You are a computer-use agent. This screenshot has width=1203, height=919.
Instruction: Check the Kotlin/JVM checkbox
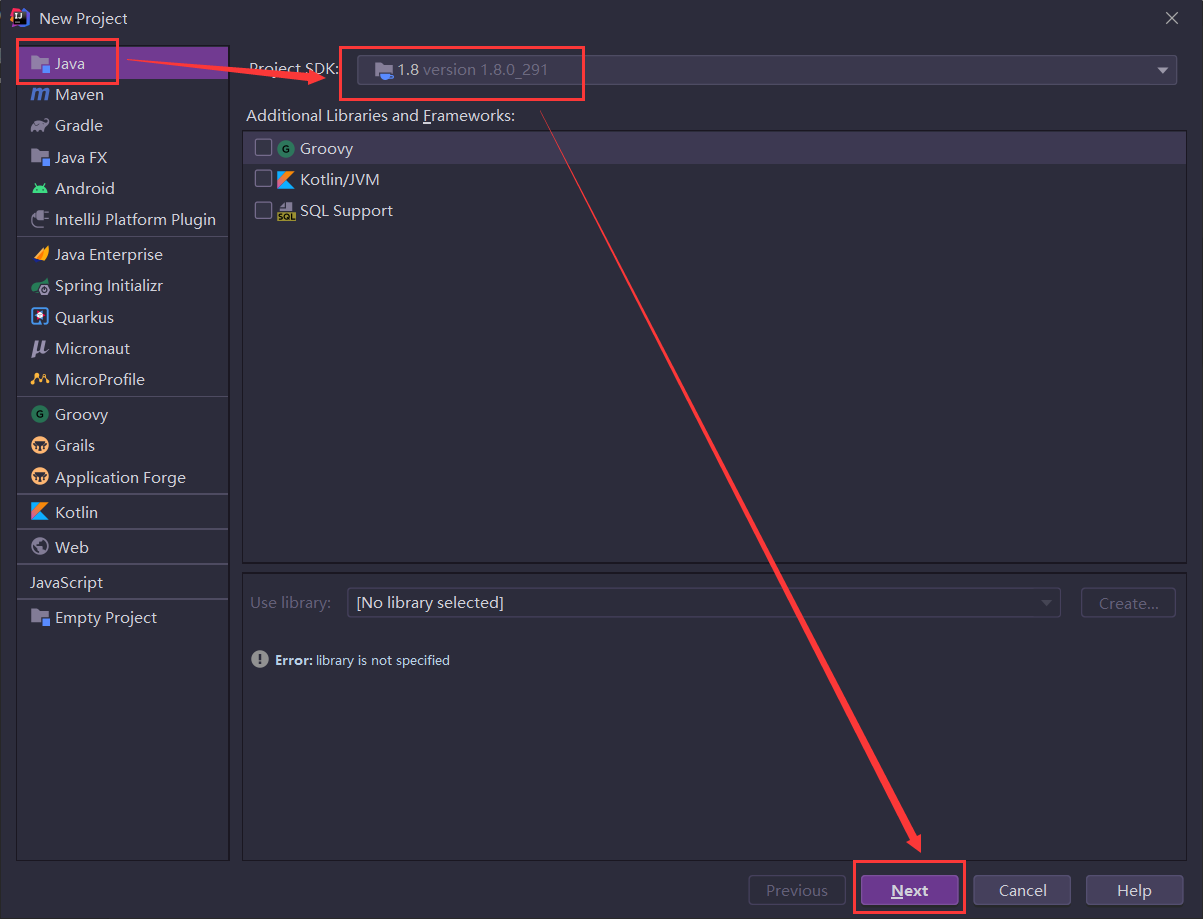pos(263,179)
